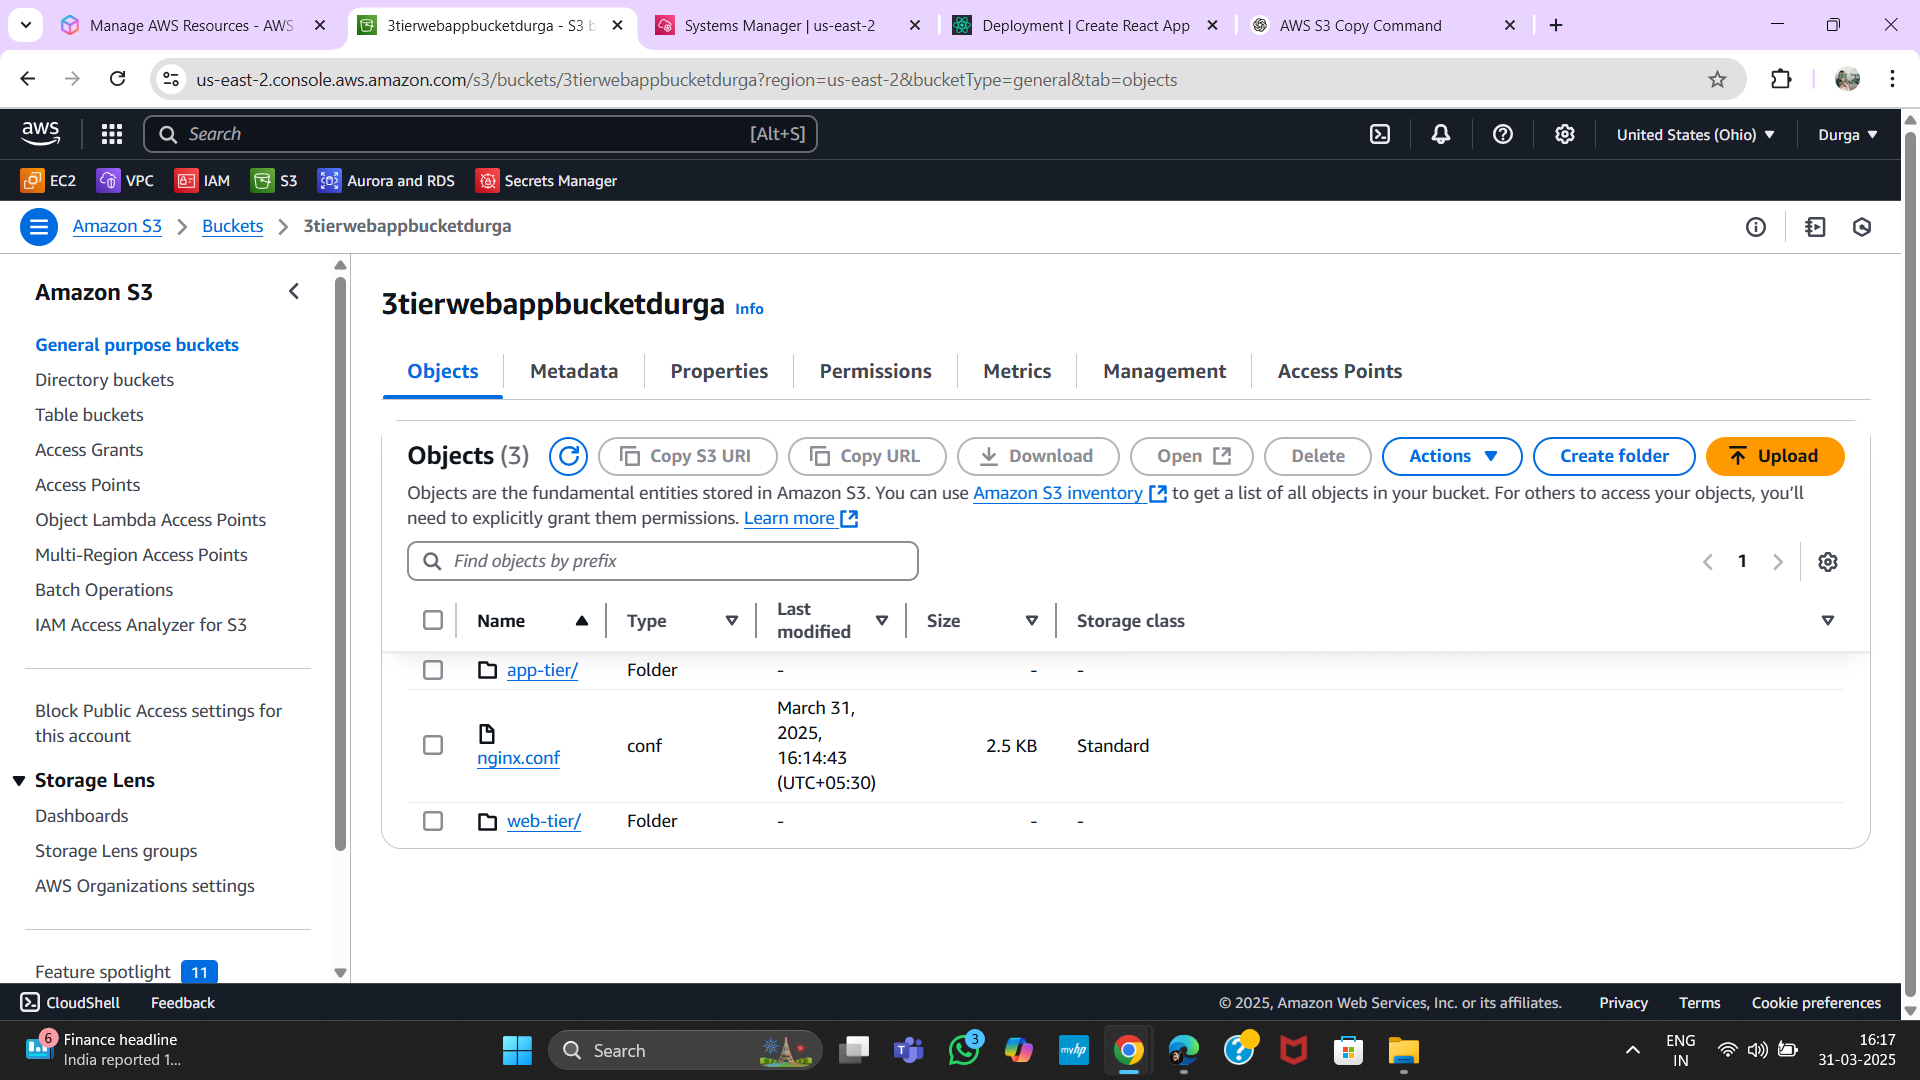Open Chrome three-dot menu
The height and width of the screenshot is (1080, 1920).
(1892, 79)
